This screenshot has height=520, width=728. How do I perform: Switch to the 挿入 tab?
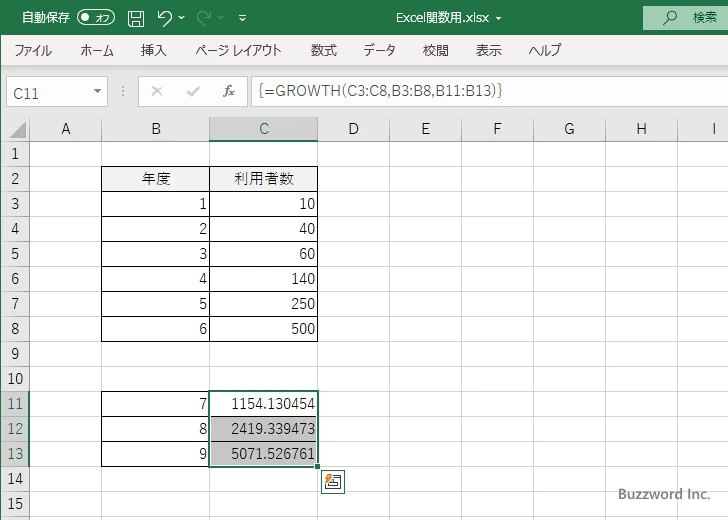(x=154, y=50)
